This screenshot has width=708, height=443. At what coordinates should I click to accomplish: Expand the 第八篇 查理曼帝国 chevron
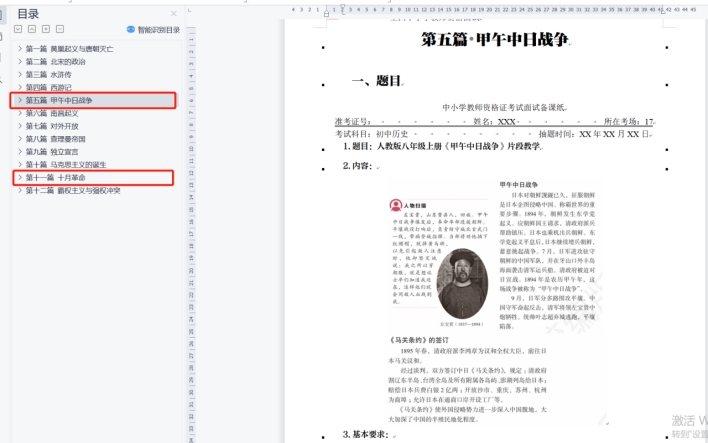coord(19,139)
